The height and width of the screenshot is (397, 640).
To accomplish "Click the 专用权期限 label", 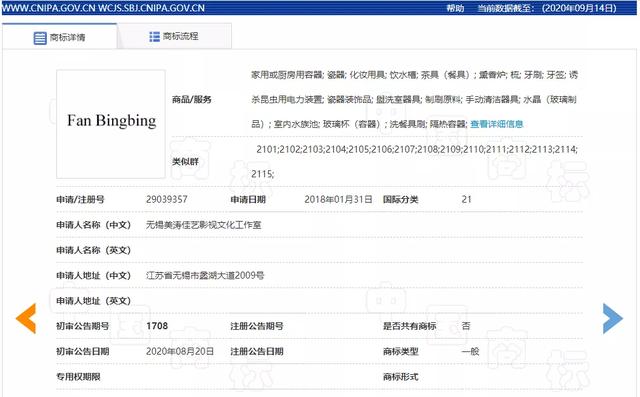I will (x=78, y=377).
